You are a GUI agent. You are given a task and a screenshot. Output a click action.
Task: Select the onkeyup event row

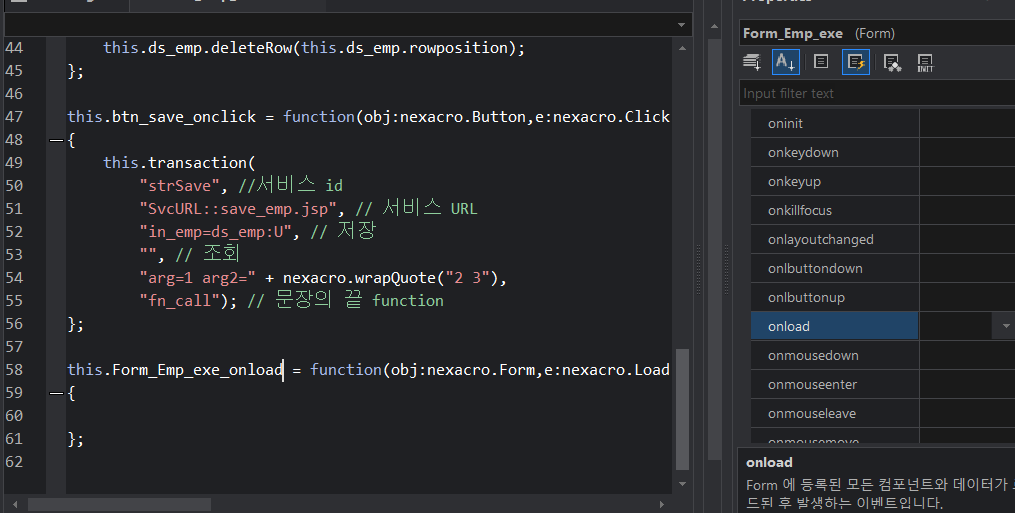pyautogui.click(x=883, y=181)
